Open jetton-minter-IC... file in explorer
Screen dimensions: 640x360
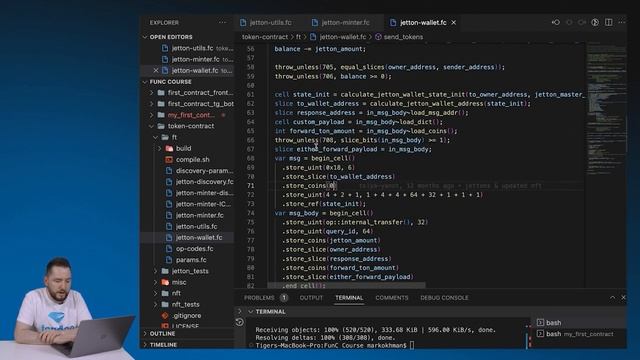(203, 204)
